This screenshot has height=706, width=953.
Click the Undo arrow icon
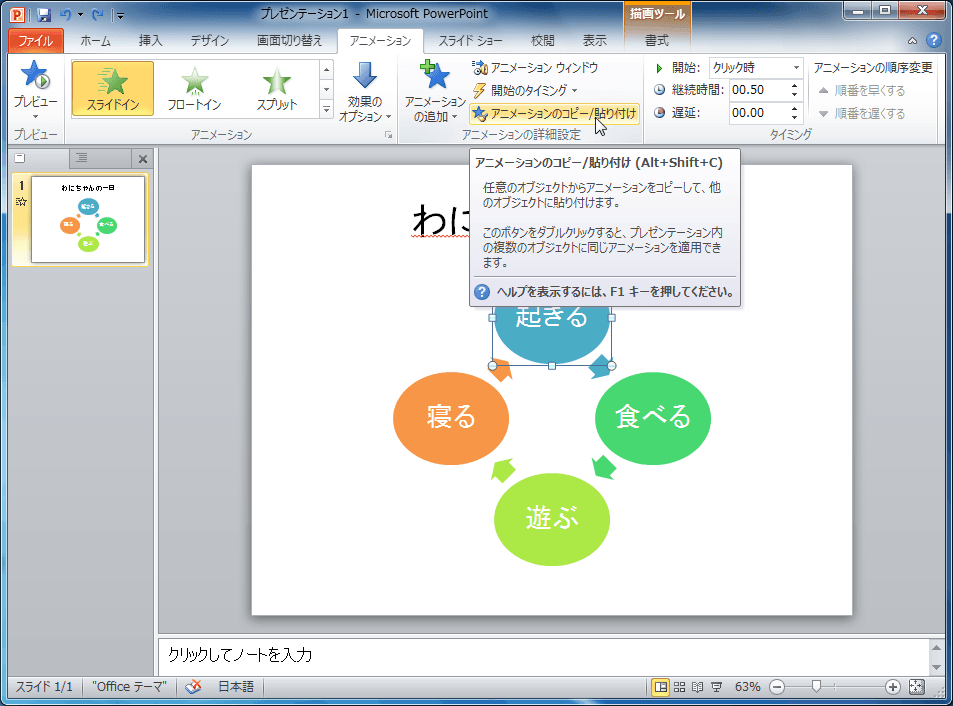[66, 14]
